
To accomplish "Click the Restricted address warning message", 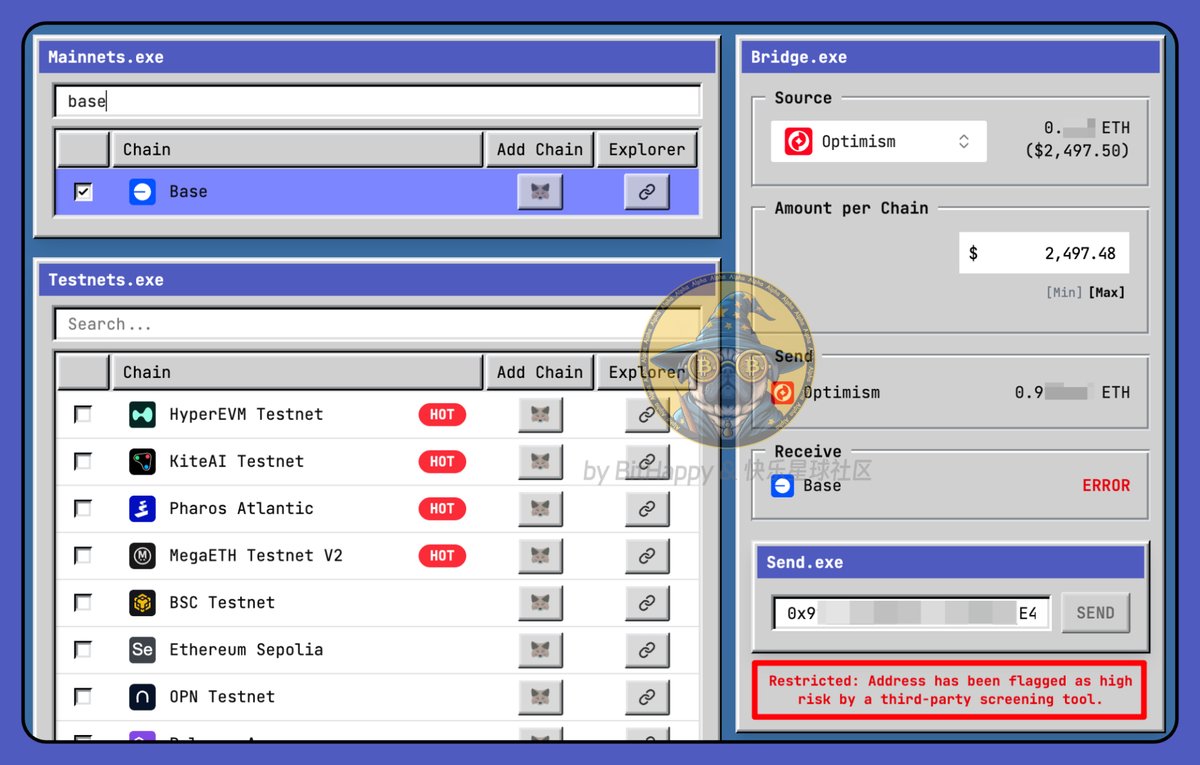I will point(950,690).
